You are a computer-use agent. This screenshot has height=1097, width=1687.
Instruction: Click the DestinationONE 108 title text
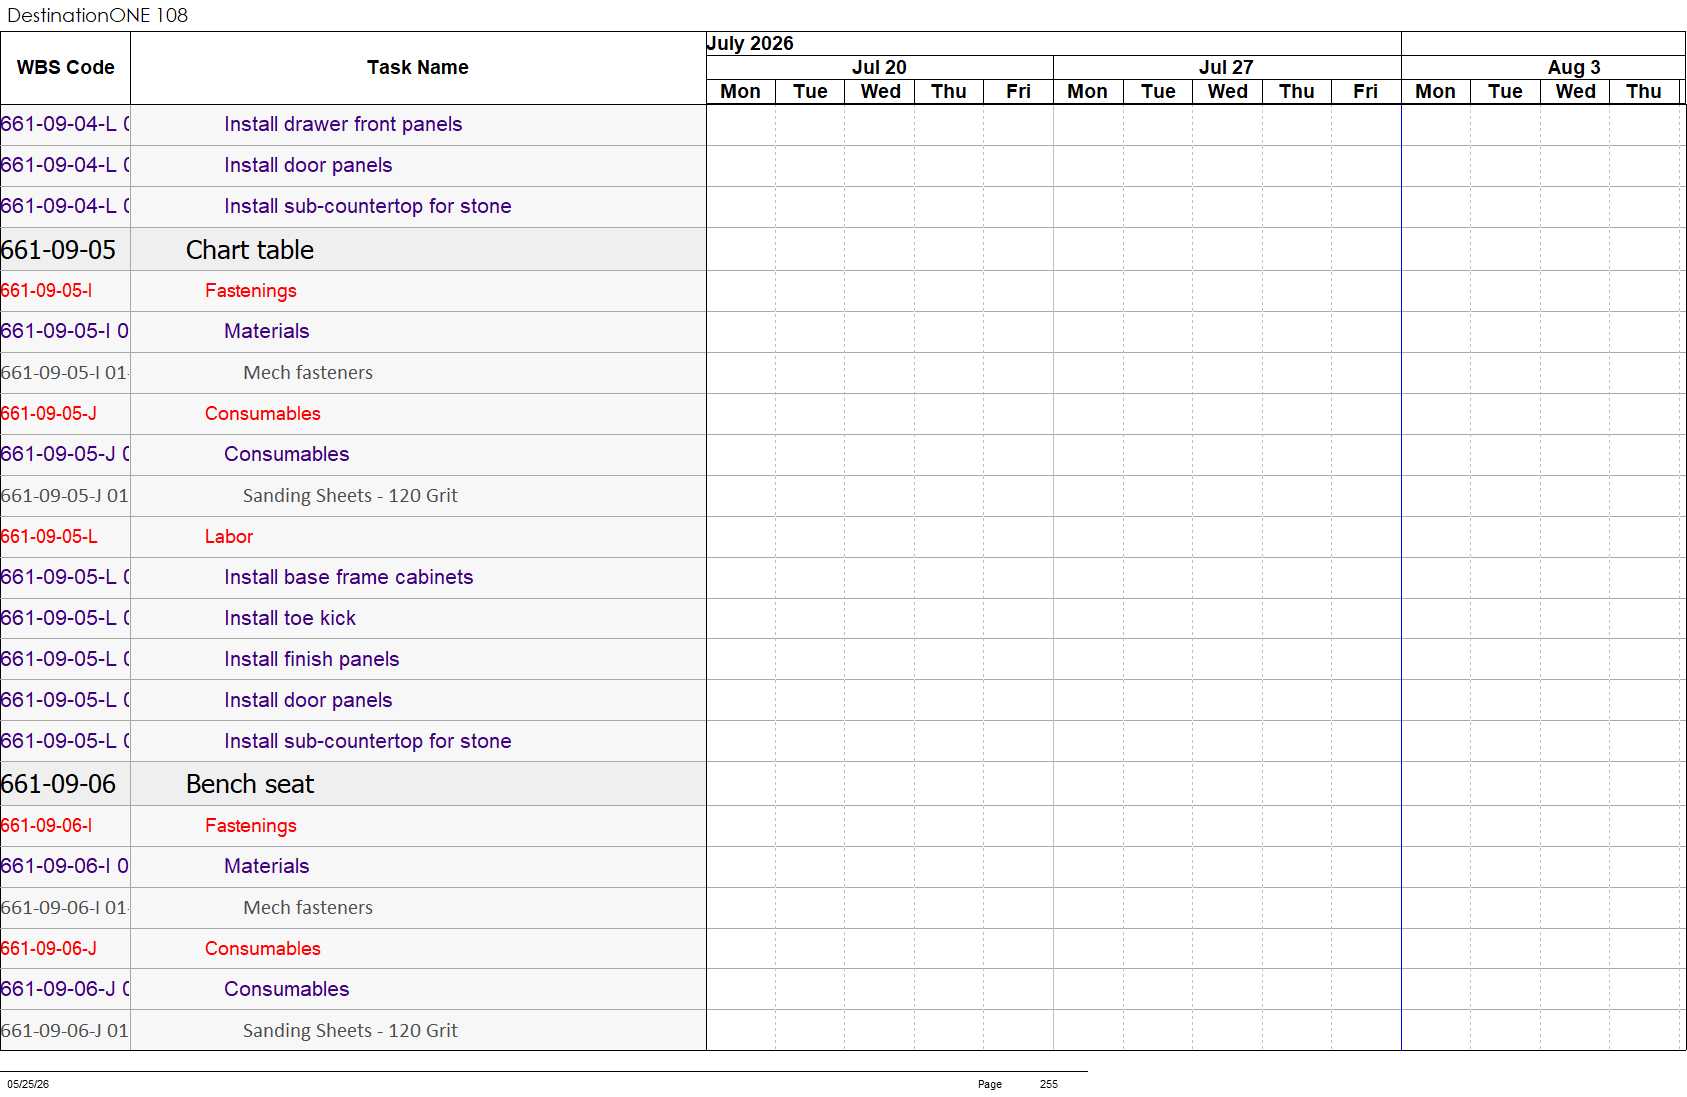click(x=97, y=15)
